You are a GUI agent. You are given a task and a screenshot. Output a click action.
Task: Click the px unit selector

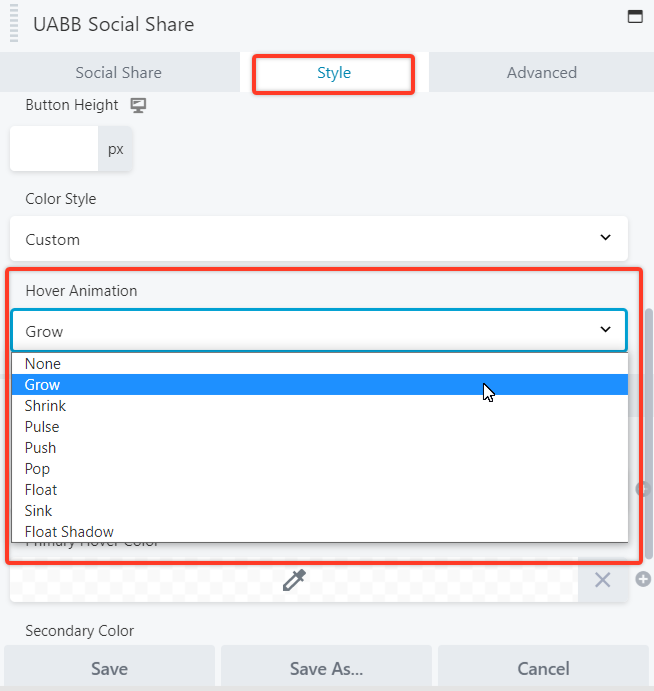click(x=116, y=149)
